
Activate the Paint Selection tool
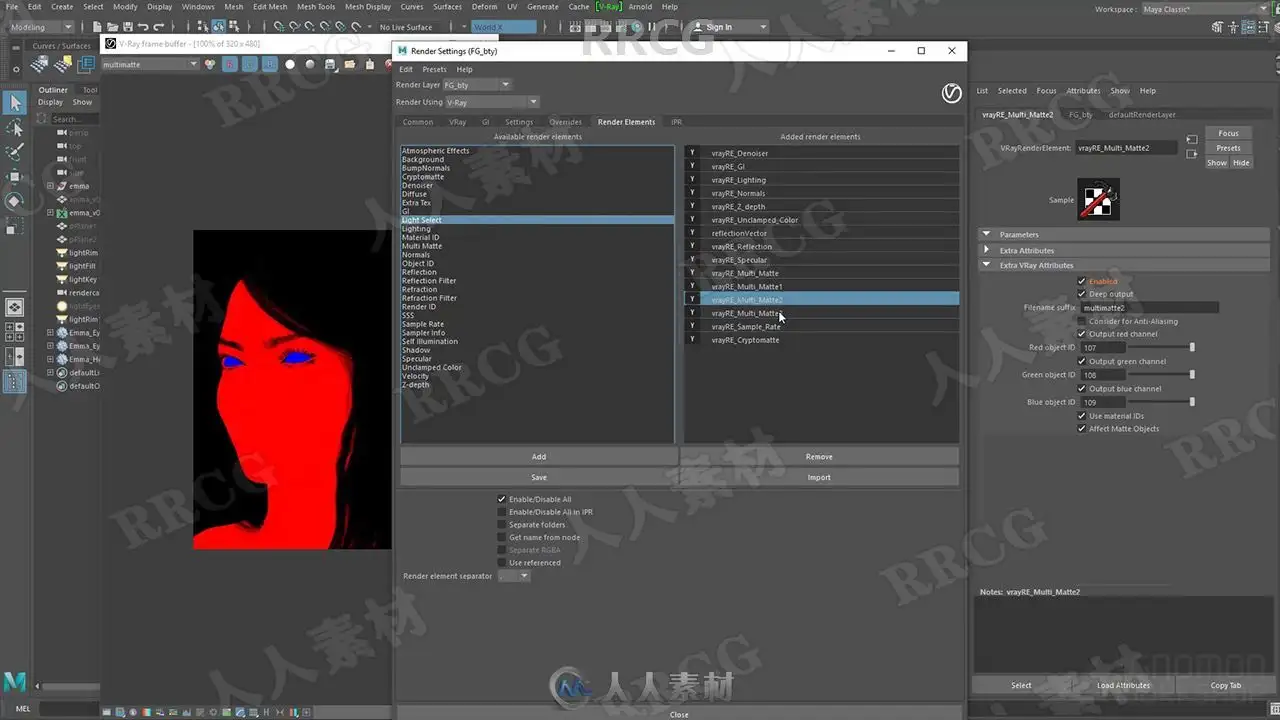15,152
